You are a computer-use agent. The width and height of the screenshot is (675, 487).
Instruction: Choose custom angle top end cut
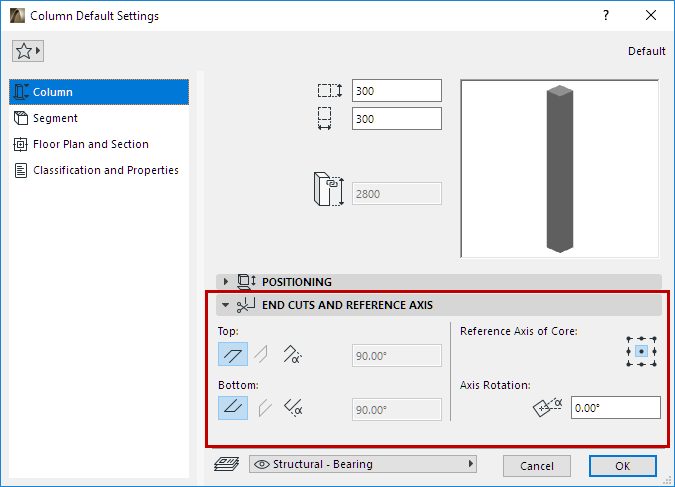pyautogui.click(x=293, y=355)
